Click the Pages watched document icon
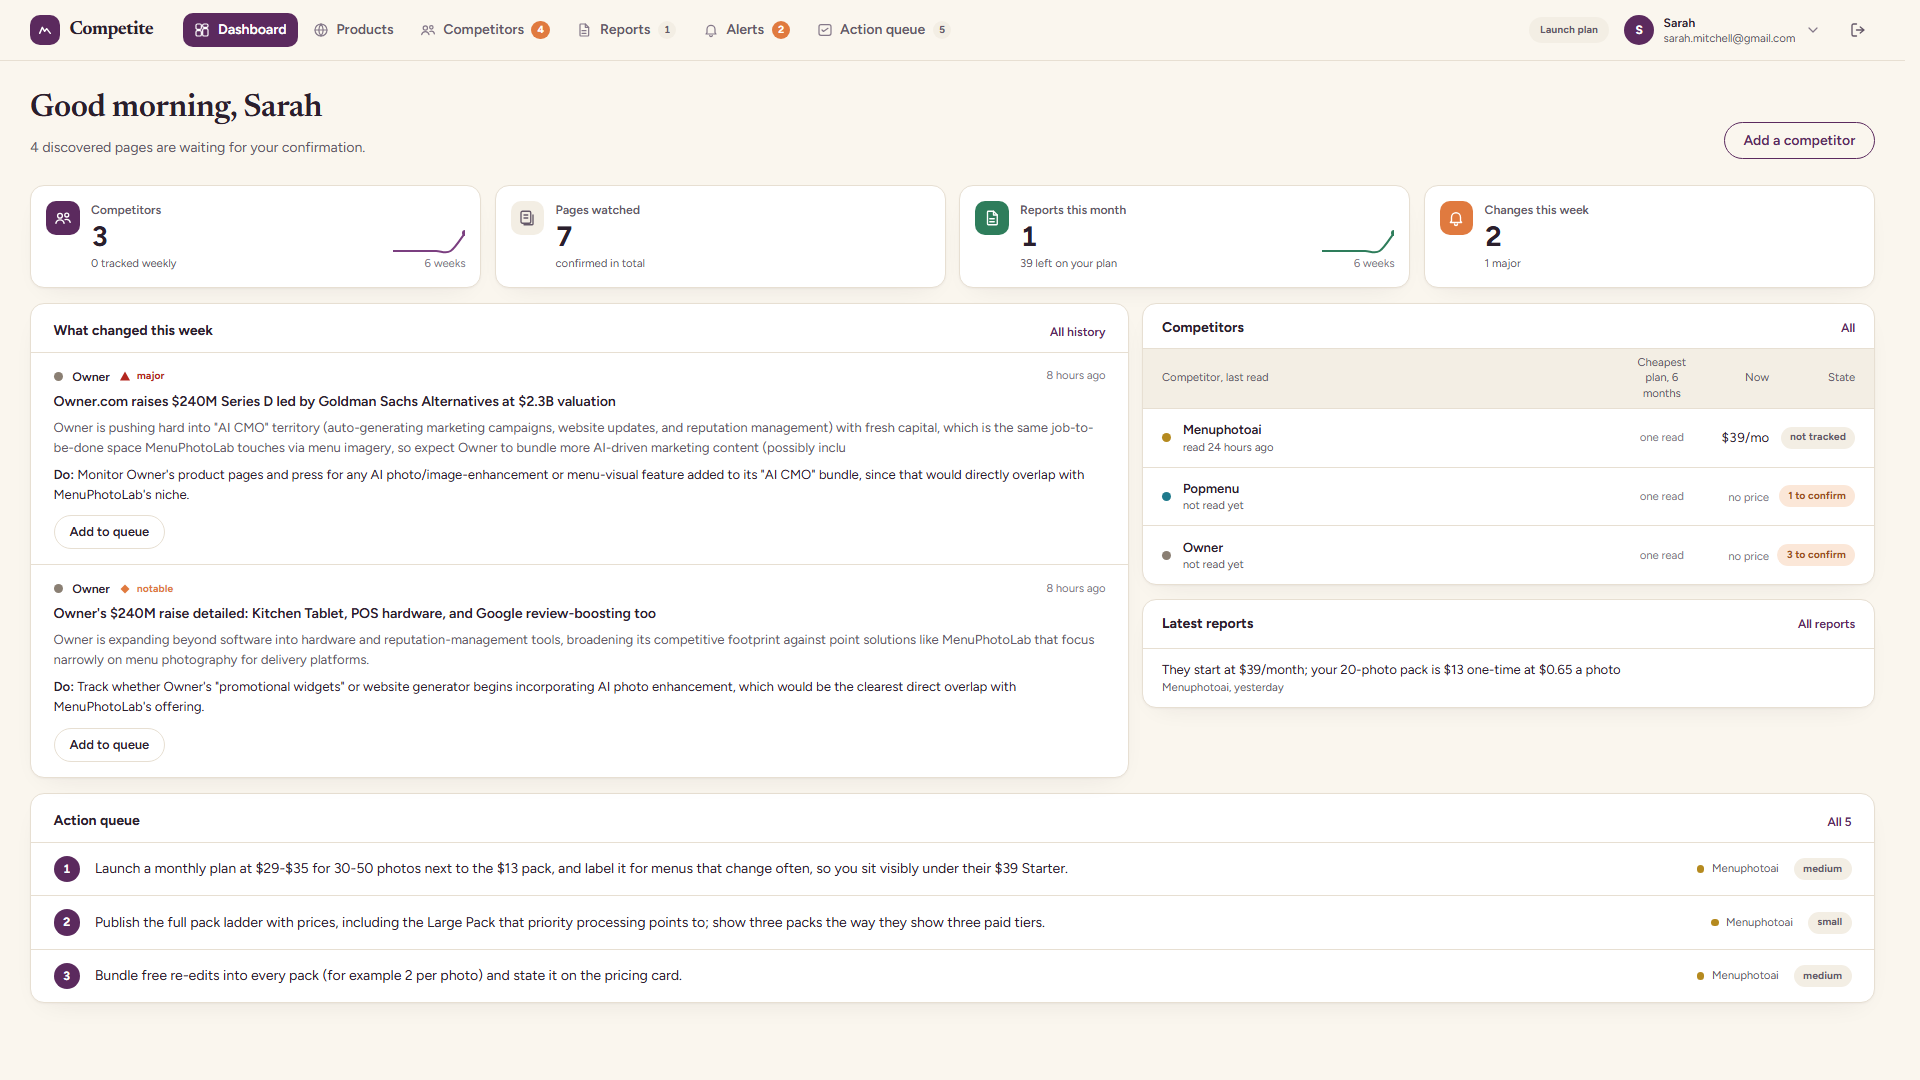This screenshot has height=1080, width=1920. [527, 218]
